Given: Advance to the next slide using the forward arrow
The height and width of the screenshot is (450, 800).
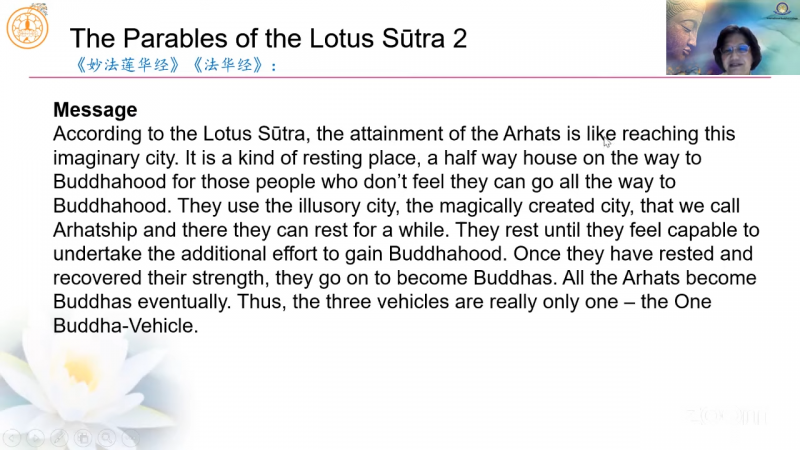Looking at the screenshot, I should (35, 437).
